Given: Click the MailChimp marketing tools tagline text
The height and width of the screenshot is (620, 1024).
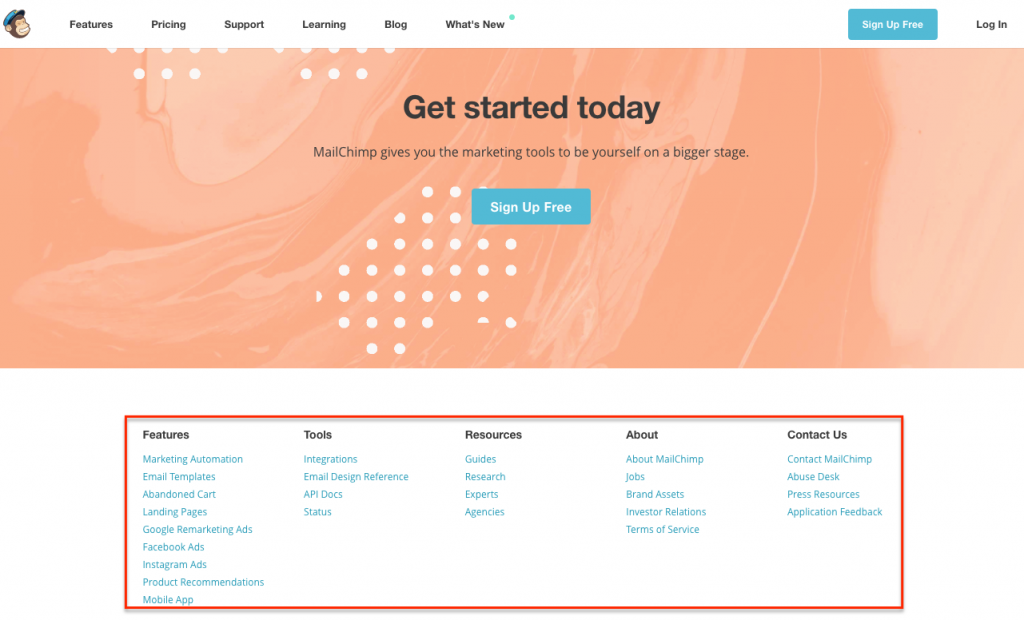Looking at the screenshot, I should coord(531,152).
